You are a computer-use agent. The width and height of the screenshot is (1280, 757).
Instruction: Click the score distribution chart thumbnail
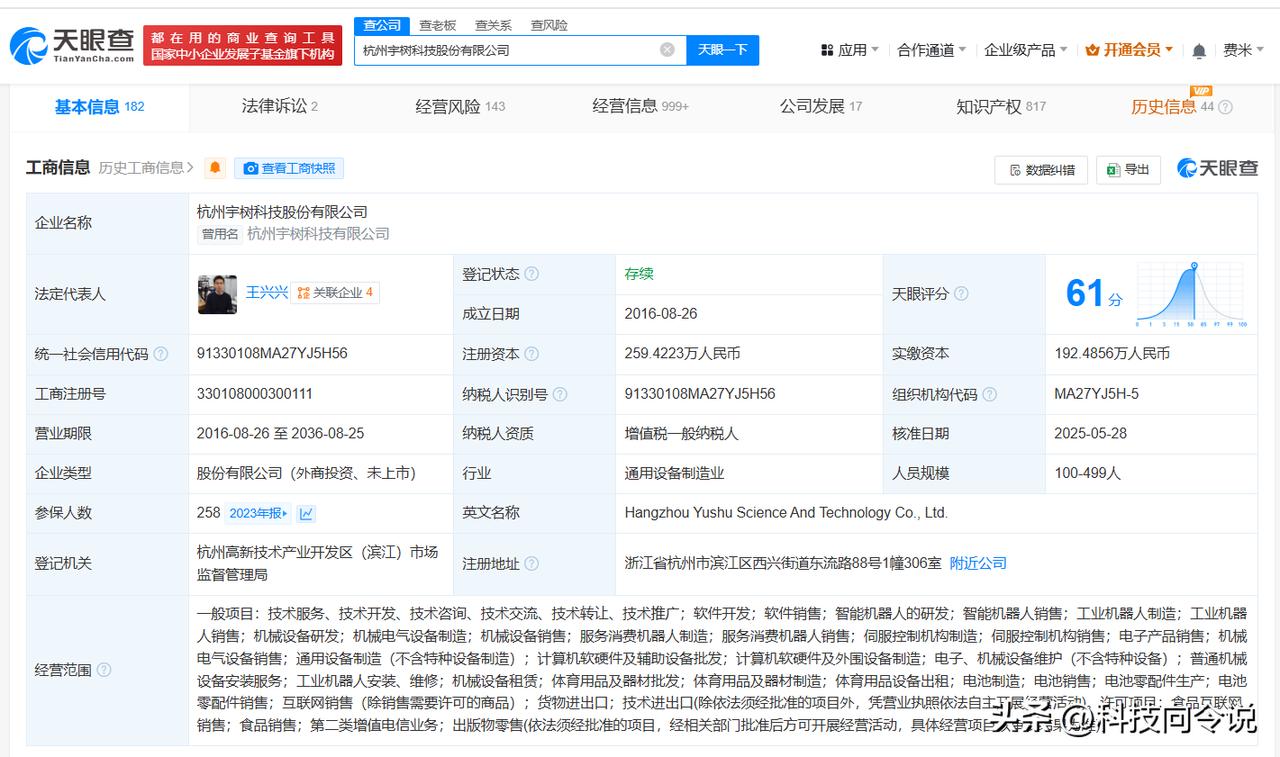pyautogui.click(x=1191, y=294)
